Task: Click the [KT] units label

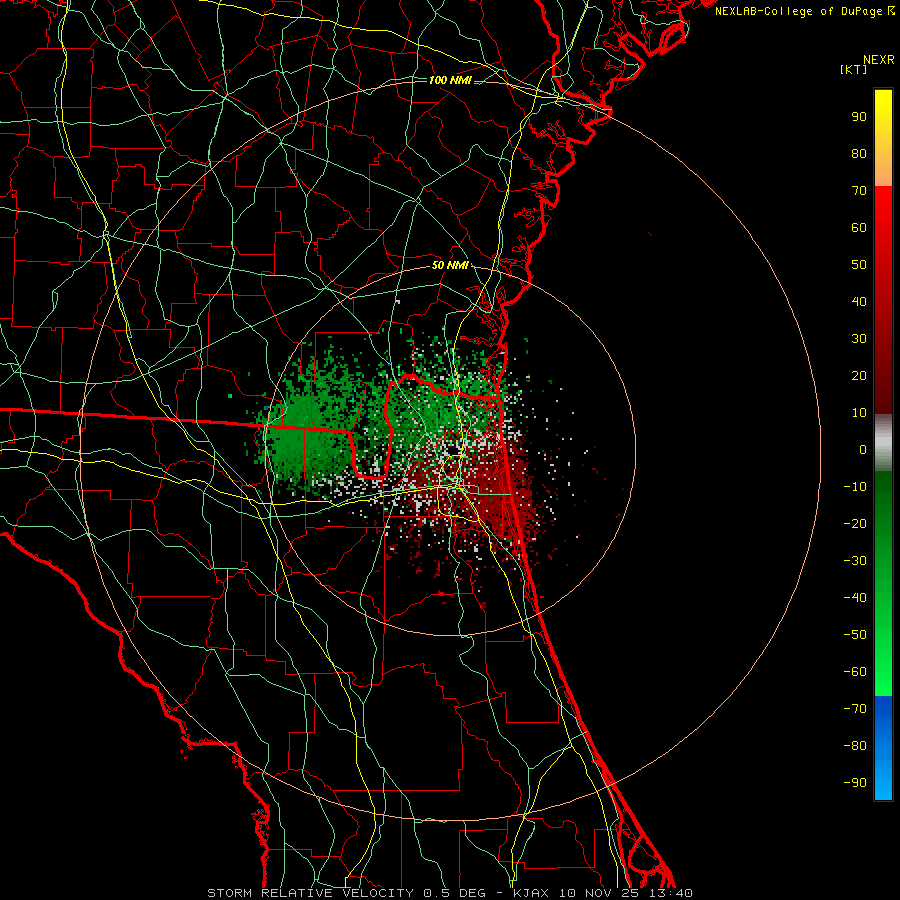Action: [x=854, y=69]
